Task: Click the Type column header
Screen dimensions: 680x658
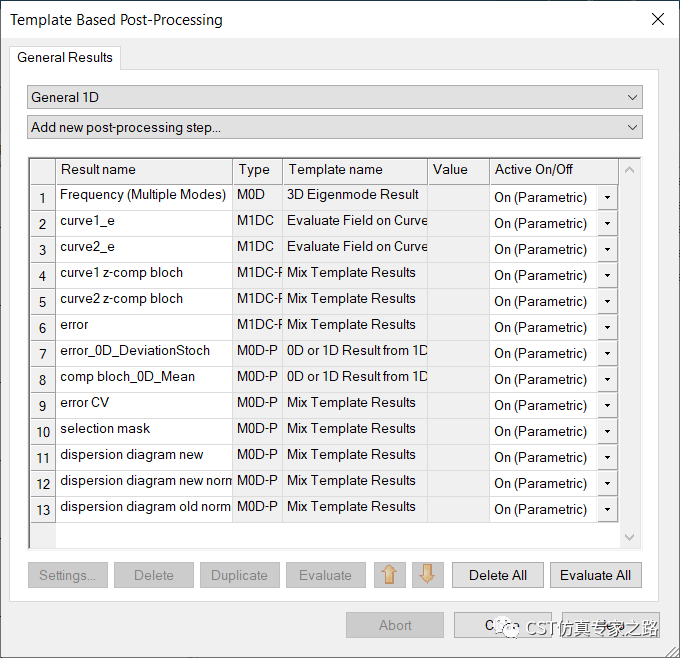Action: pos(258,171)
